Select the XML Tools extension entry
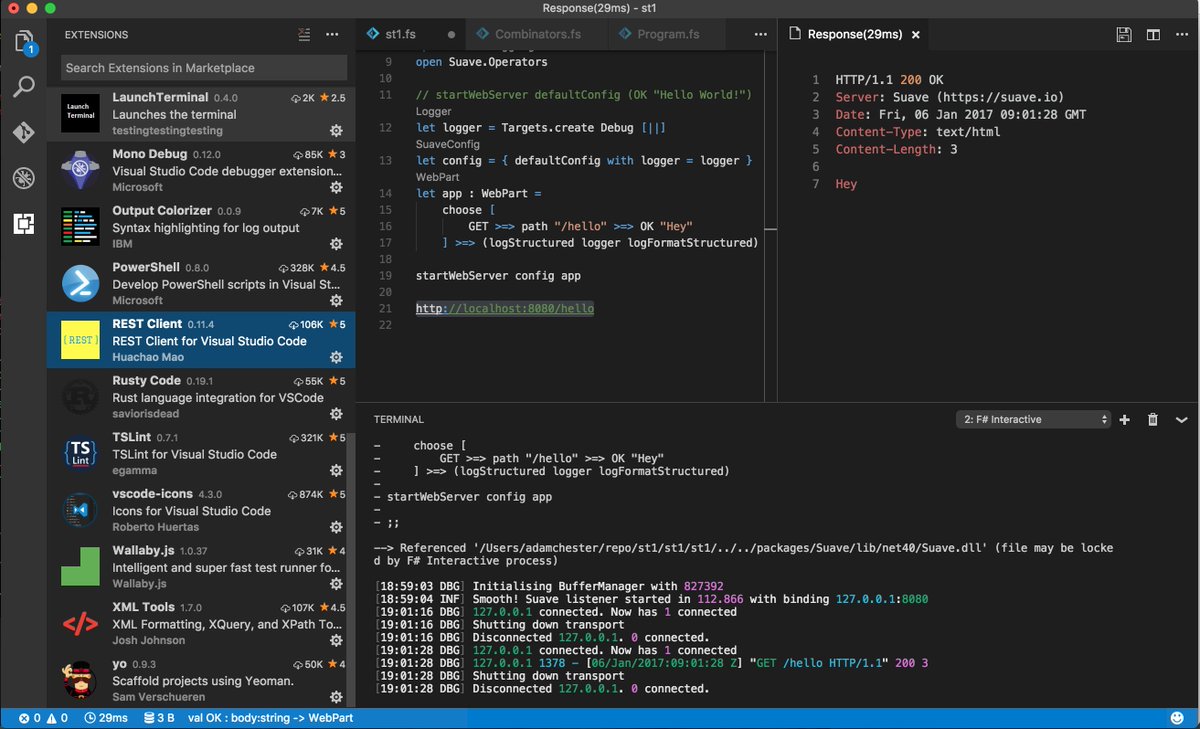The height and width of the screenshot is (729, 1200). [x=200, y=623]
